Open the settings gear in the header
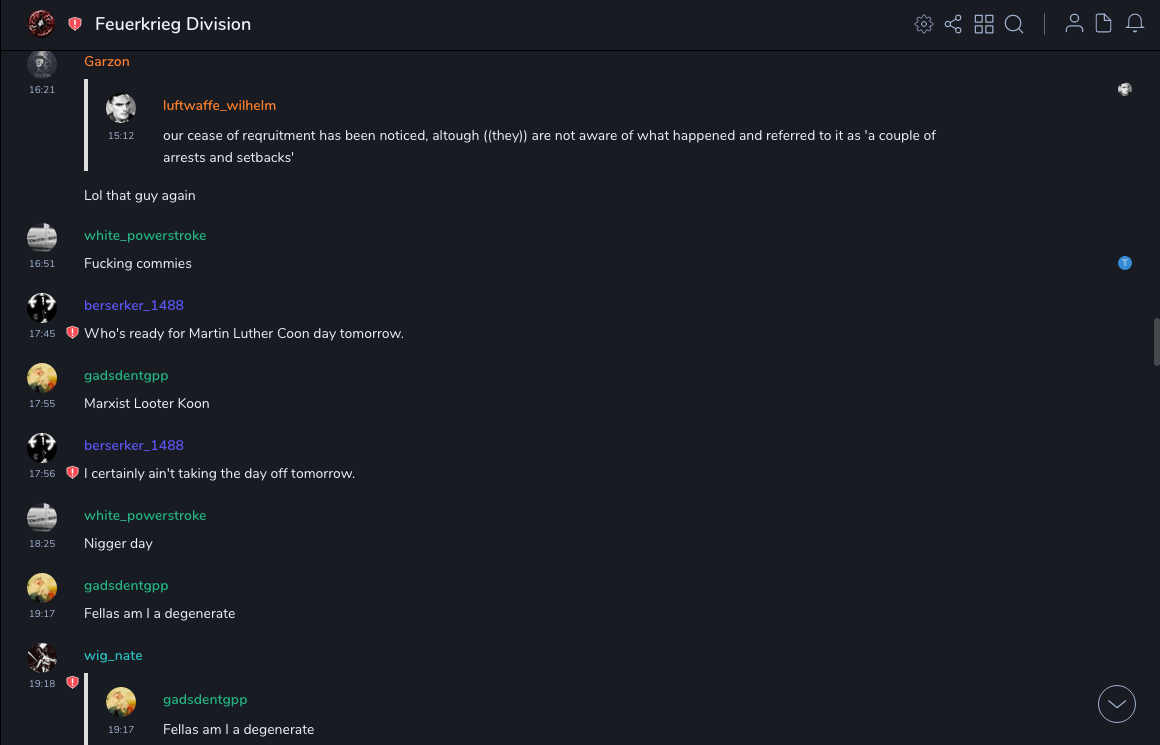 924,24
